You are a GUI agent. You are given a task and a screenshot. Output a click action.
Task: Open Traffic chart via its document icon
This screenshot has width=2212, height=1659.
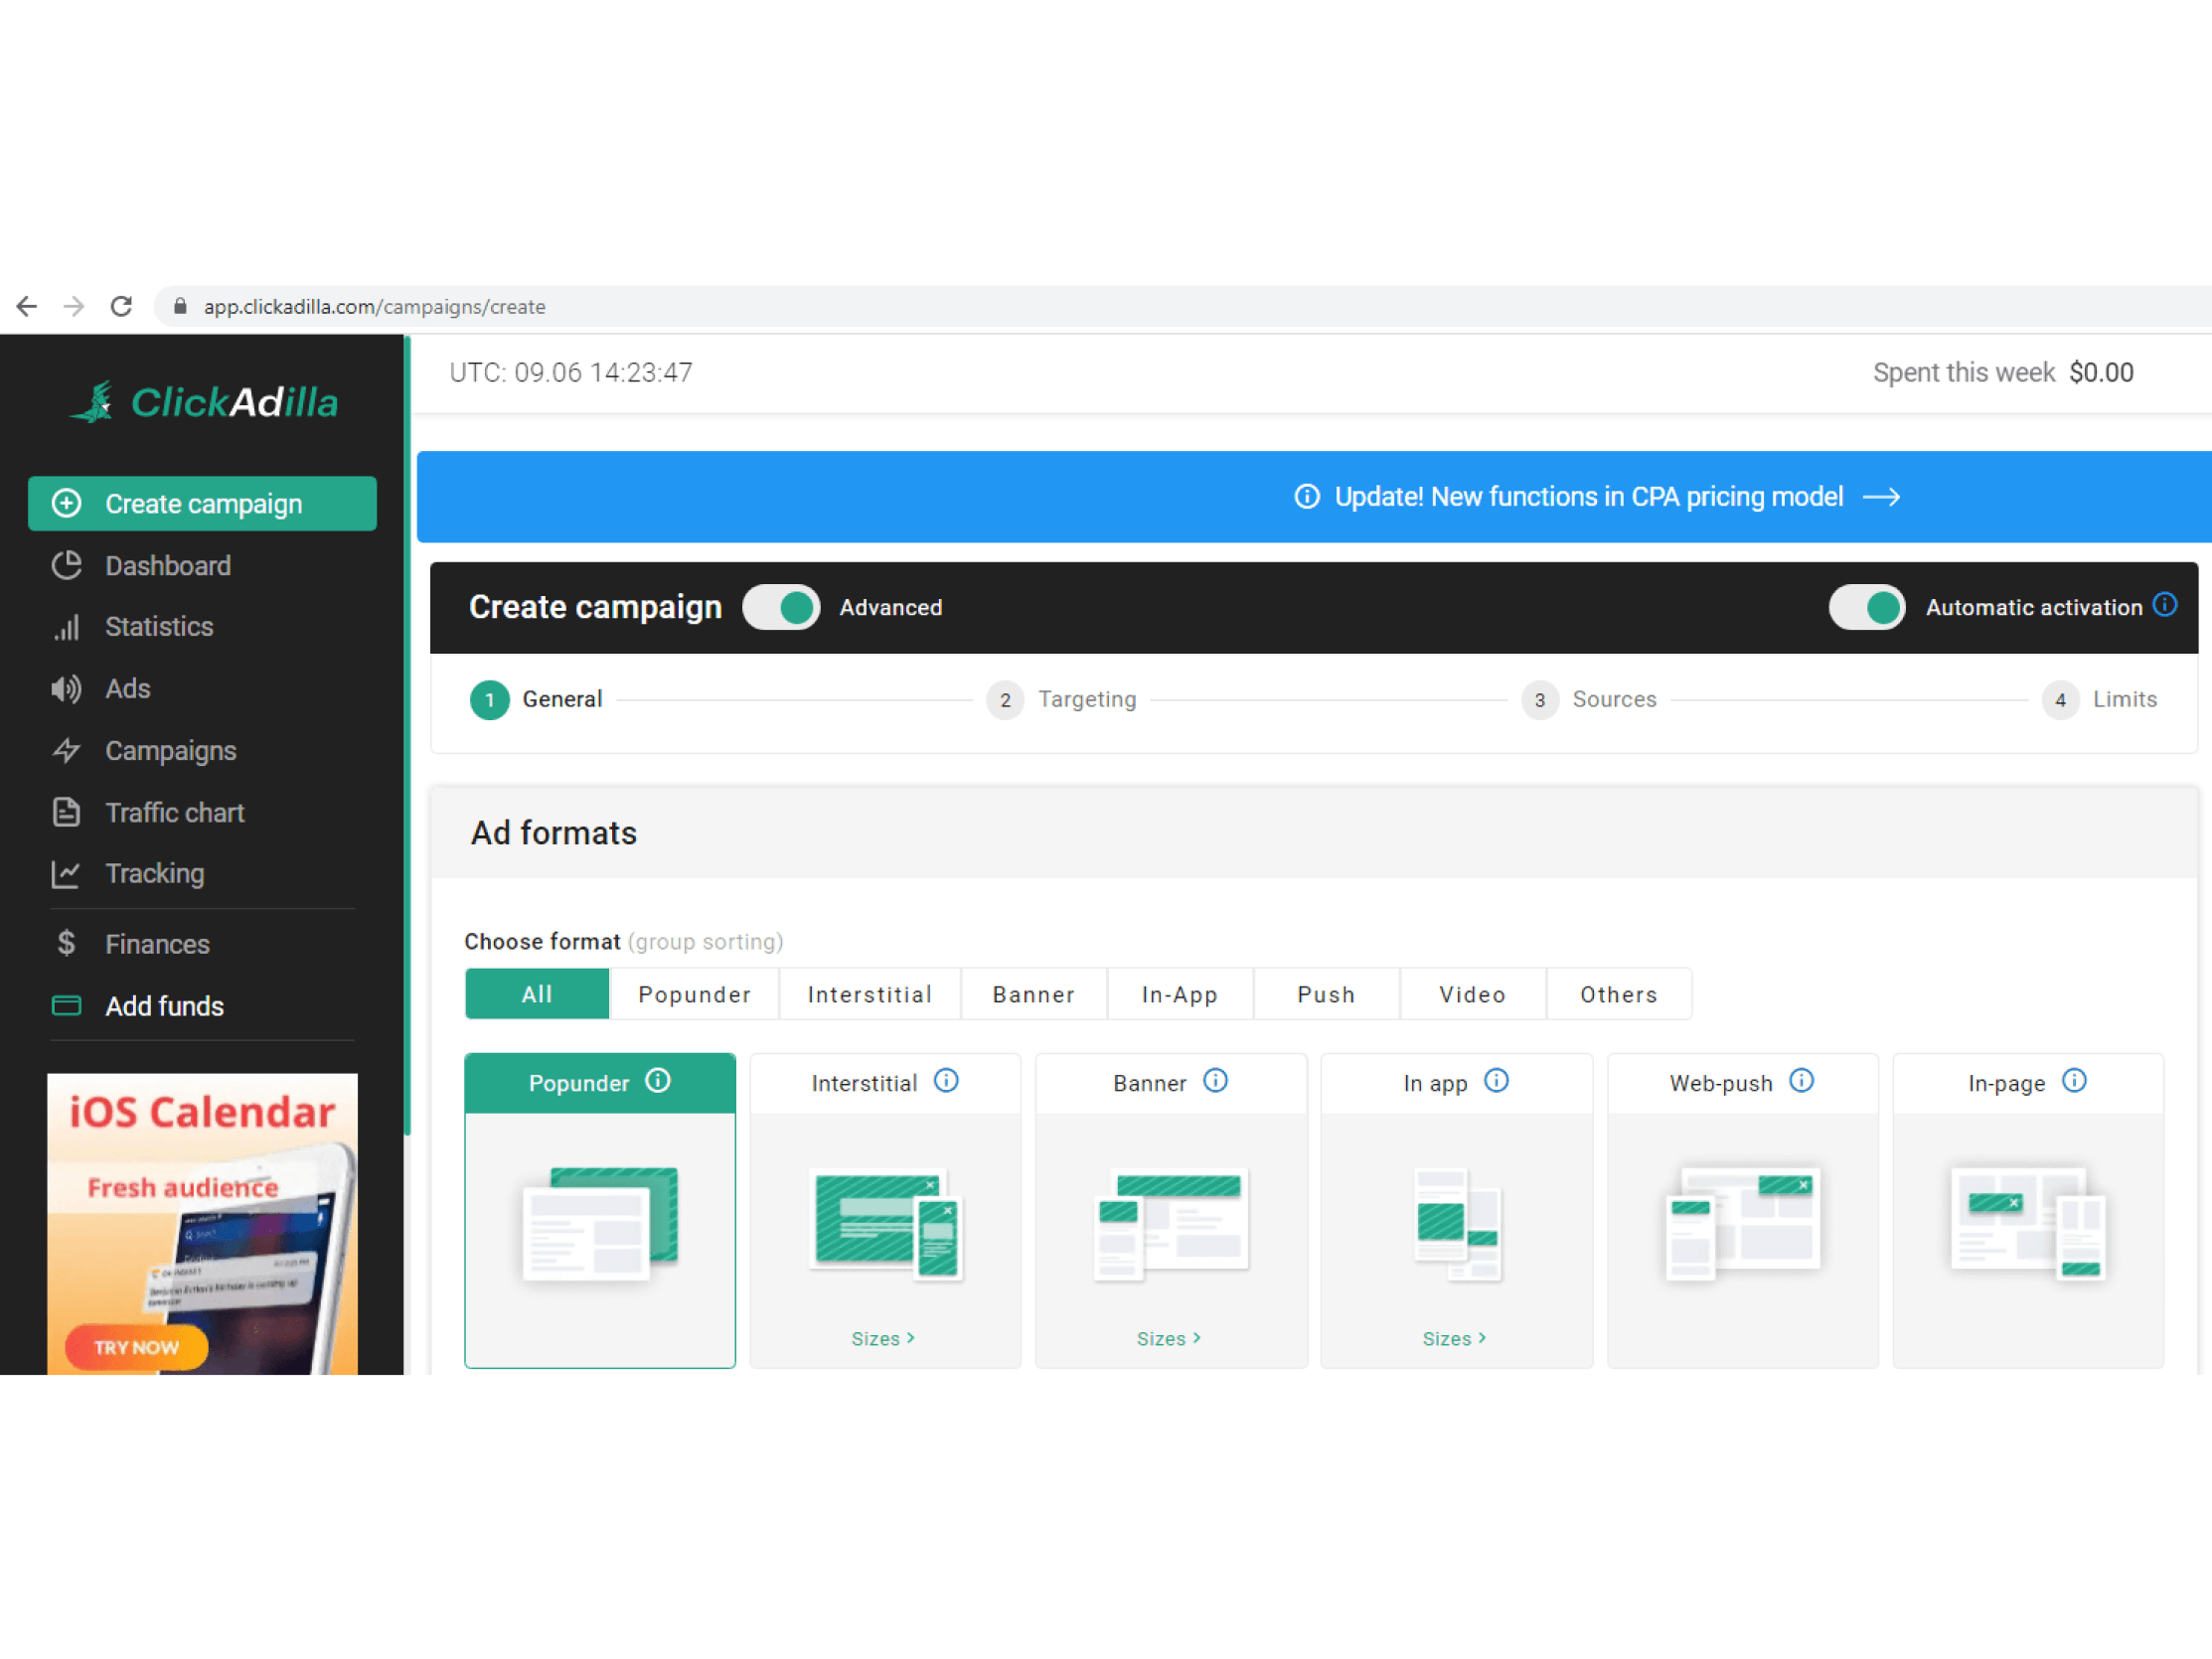(66, 812)
